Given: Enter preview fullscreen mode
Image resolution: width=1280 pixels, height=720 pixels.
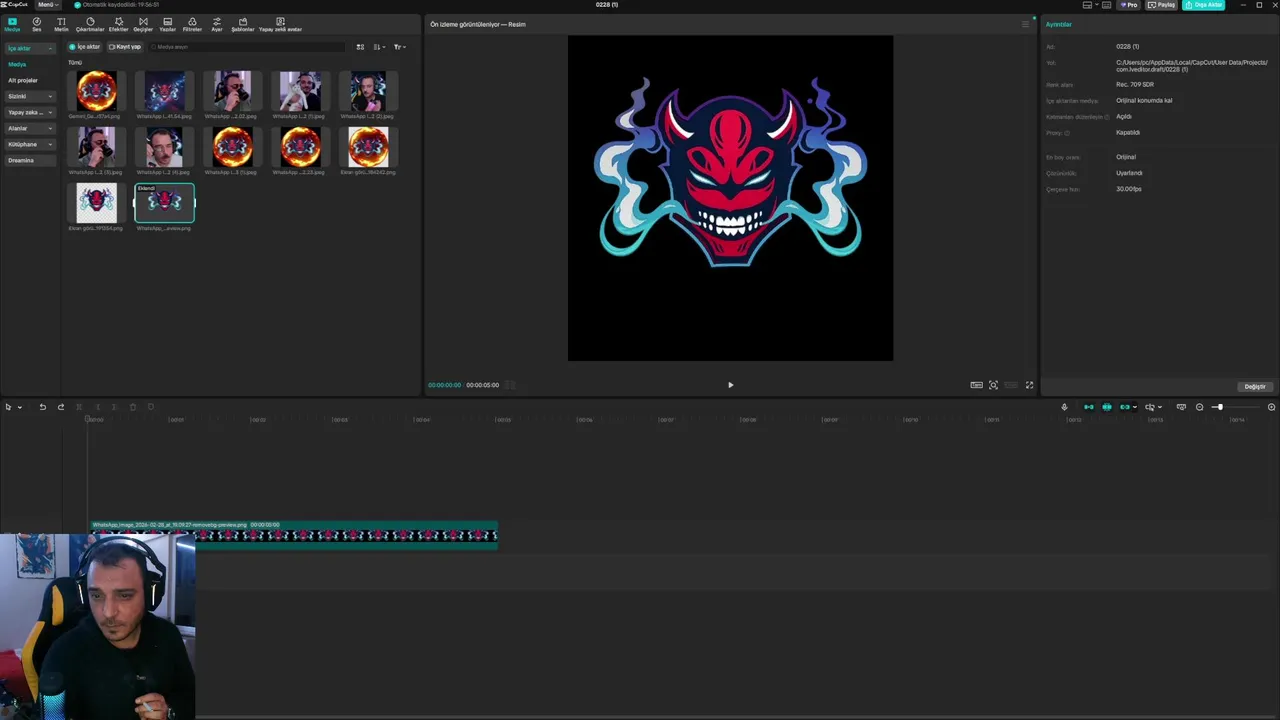Looking at the screenshot, I should (x=1029, y=385).
